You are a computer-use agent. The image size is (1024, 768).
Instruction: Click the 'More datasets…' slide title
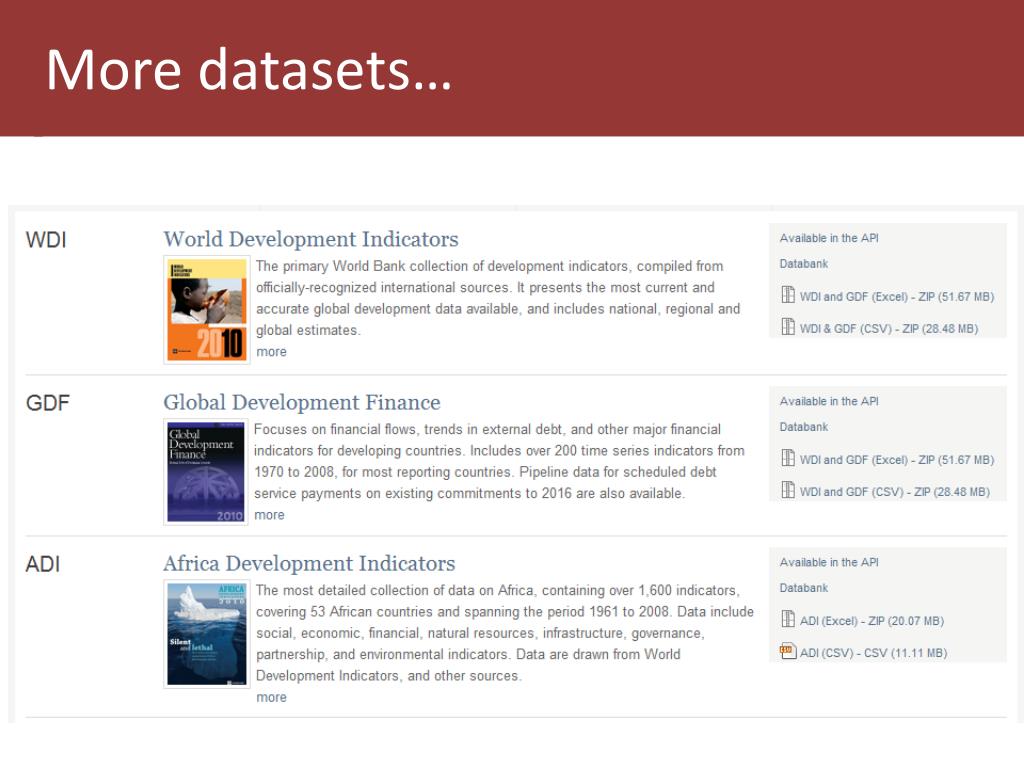tap(249, 70)
